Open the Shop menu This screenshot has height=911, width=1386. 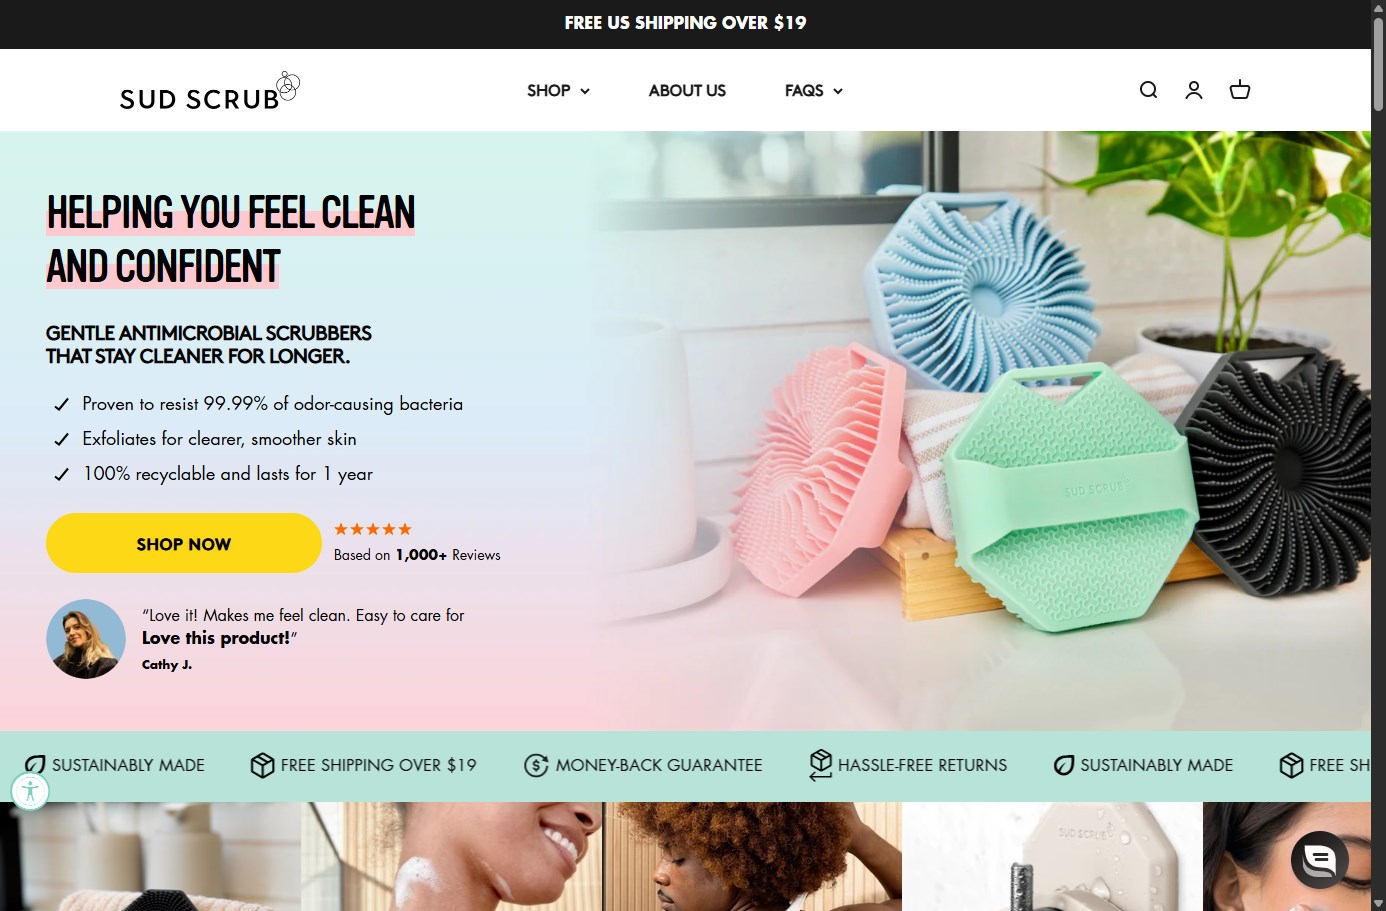click(x=549, y=90)
